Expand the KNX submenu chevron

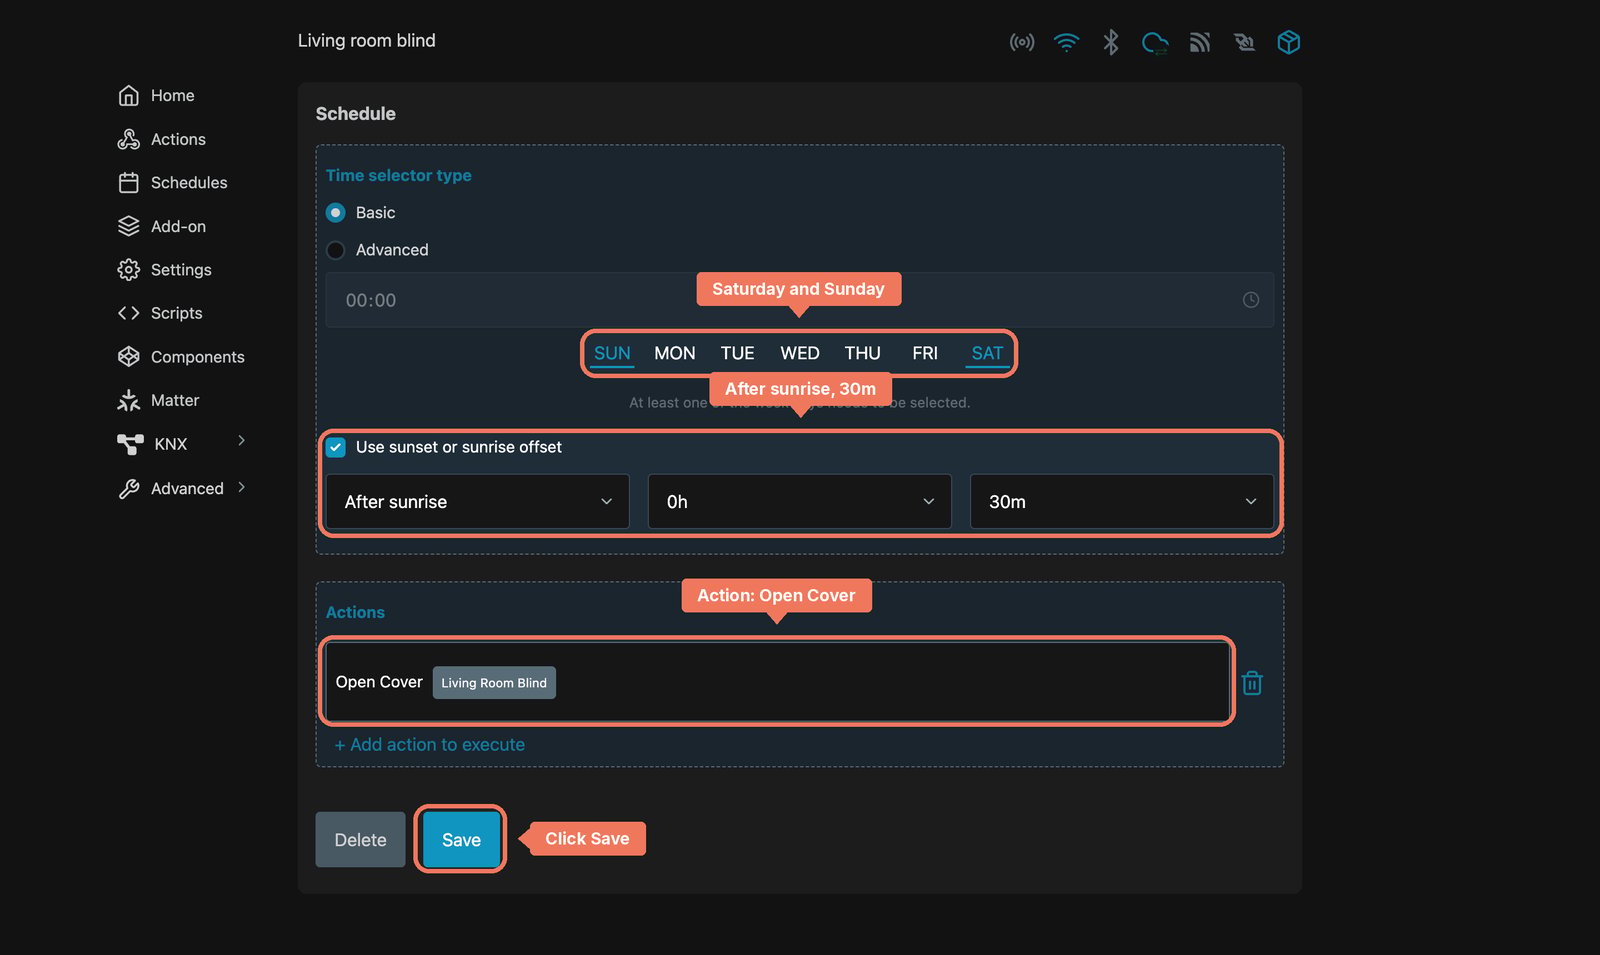coord(241,441)
